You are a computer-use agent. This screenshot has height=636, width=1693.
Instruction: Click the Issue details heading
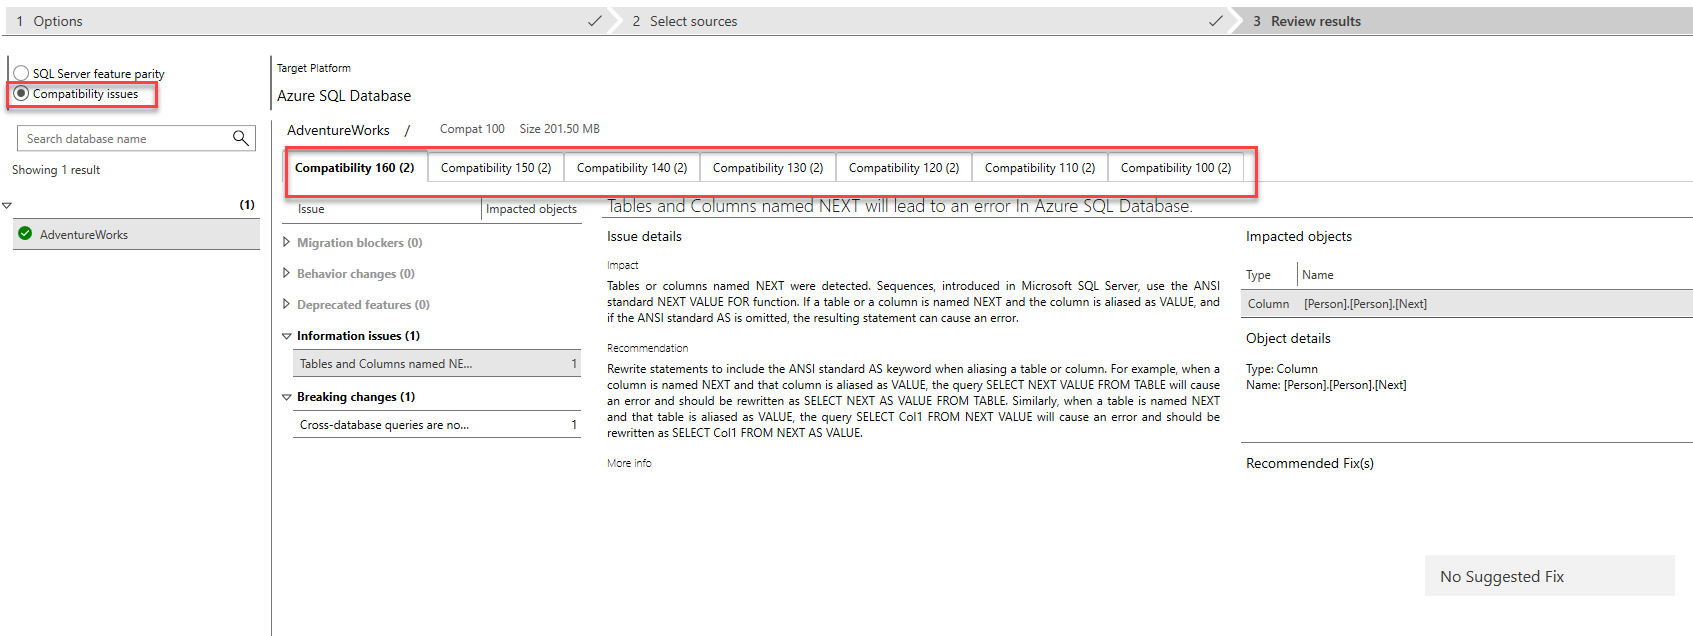pyautogui.click(x=644, y=236)
